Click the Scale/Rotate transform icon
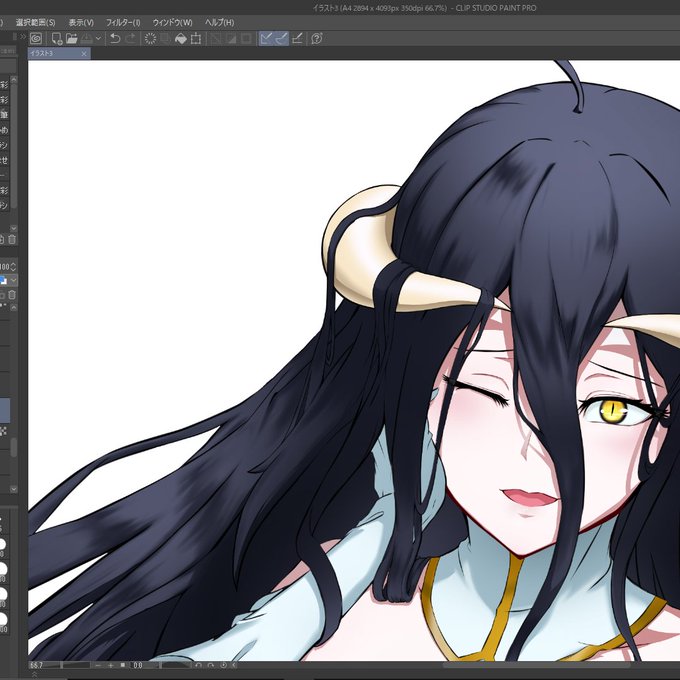The image size is (680, 680). pyautogui.click(x=196, y=39)
